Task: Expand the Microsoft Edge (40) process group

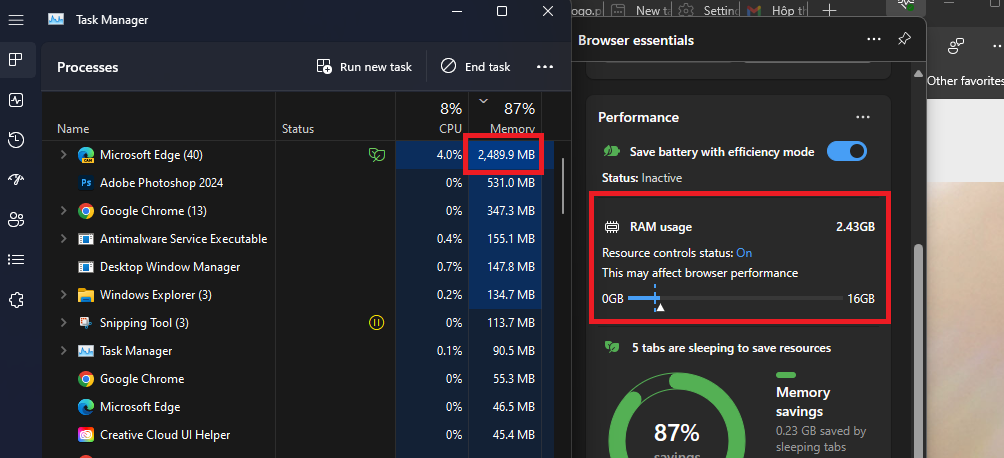Action: [x=63, y=155]
